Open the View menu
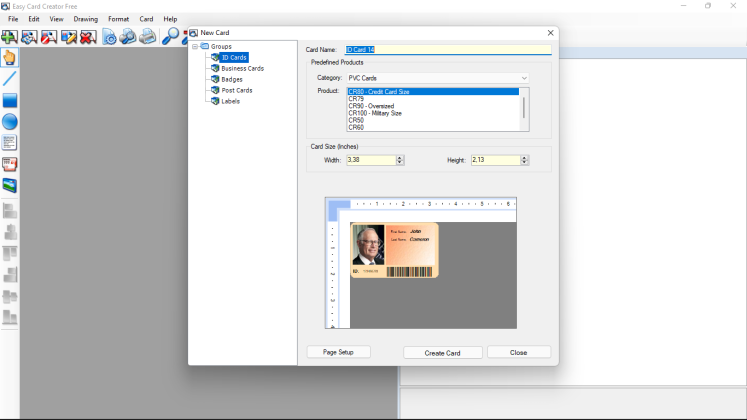 click(56, 19)
